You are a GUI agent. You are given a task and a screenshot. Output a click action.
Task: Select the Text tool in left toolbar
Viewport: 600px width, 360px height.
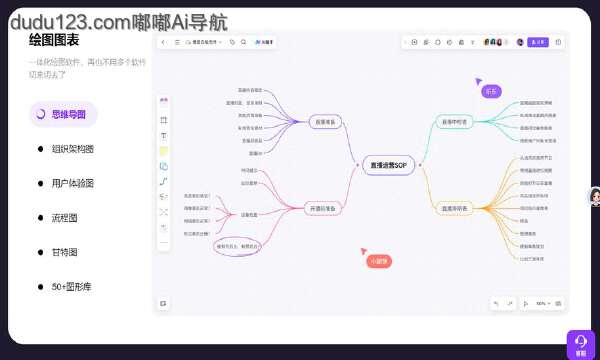[164, 135]
